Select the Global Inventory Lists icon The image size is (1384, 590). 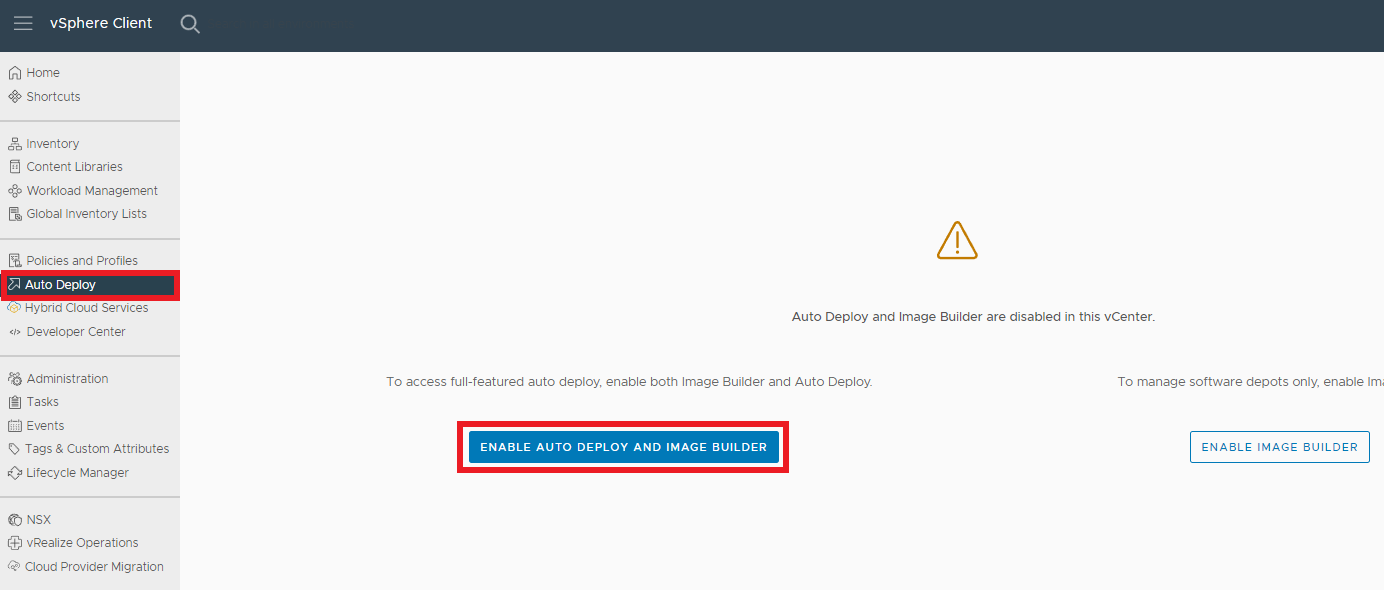point(14,213)
